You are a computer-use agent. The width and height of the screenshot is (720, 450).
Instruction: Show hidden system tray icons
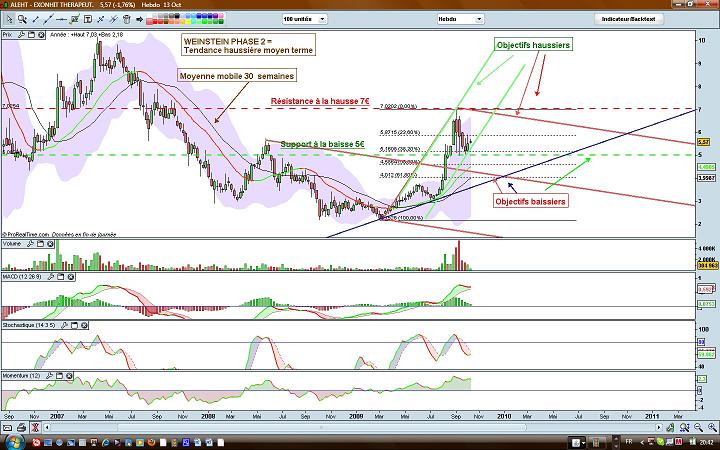point(642,443)
